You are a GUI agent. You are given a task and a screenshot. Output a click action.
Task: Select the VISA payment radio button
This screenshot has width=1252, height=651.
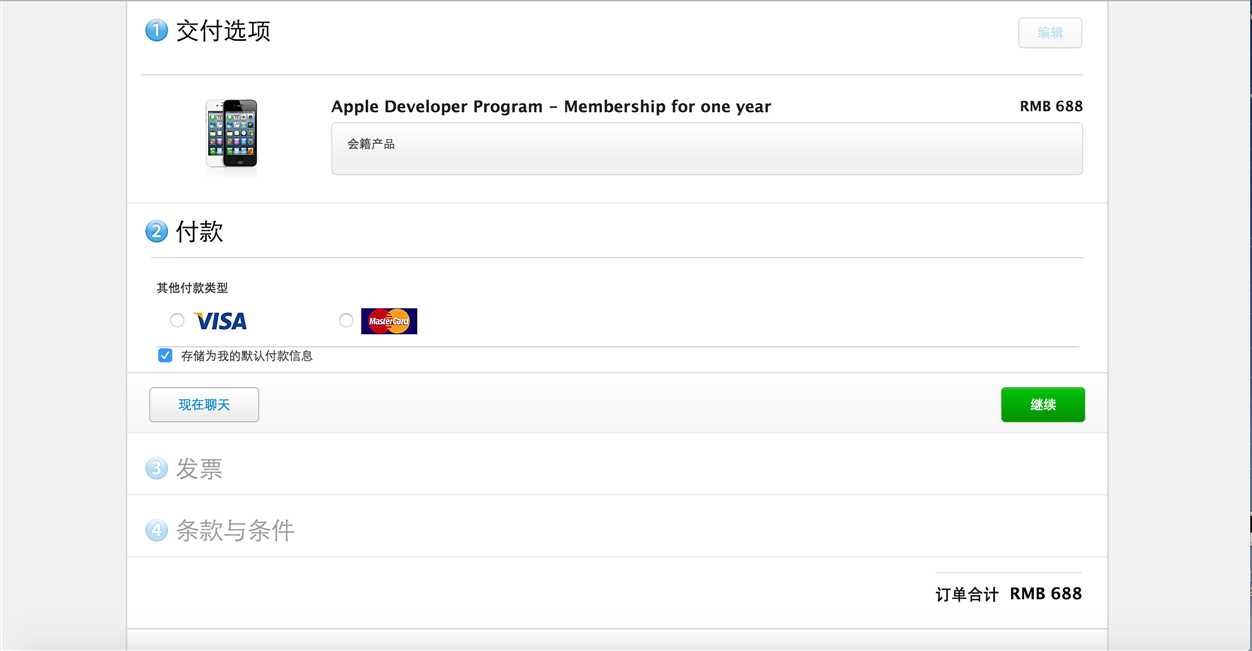pos(177,320)
